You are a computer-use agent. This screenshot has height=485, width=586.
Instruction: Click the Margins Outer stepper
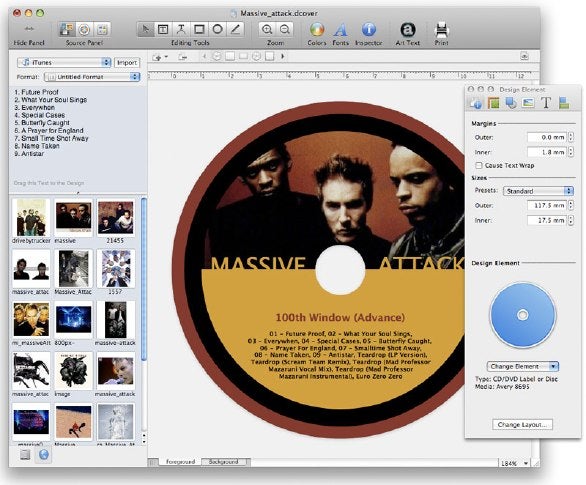point(571,138)
